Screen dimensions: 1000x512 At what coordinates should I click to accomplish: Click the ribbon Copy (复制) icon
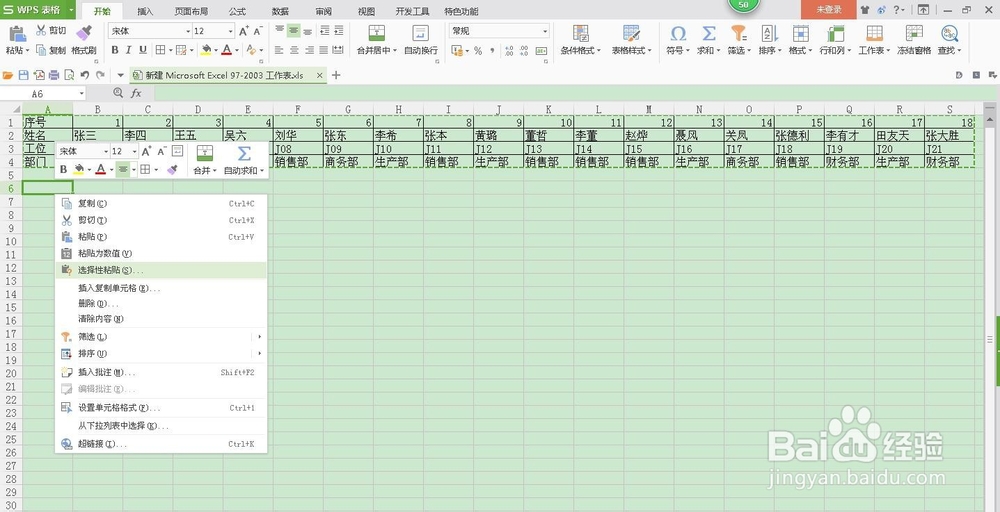click(41, 50)
